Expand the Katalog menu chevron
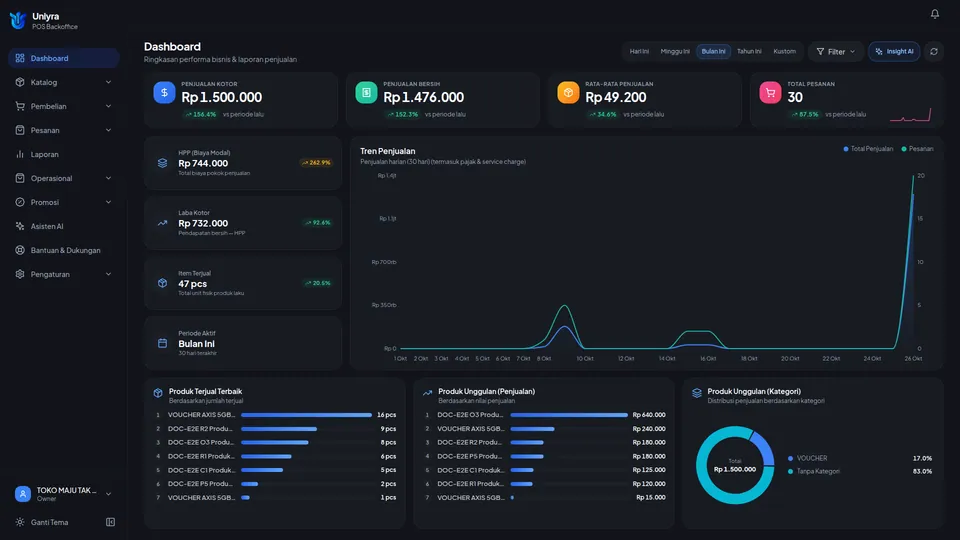 coord(108,82)
